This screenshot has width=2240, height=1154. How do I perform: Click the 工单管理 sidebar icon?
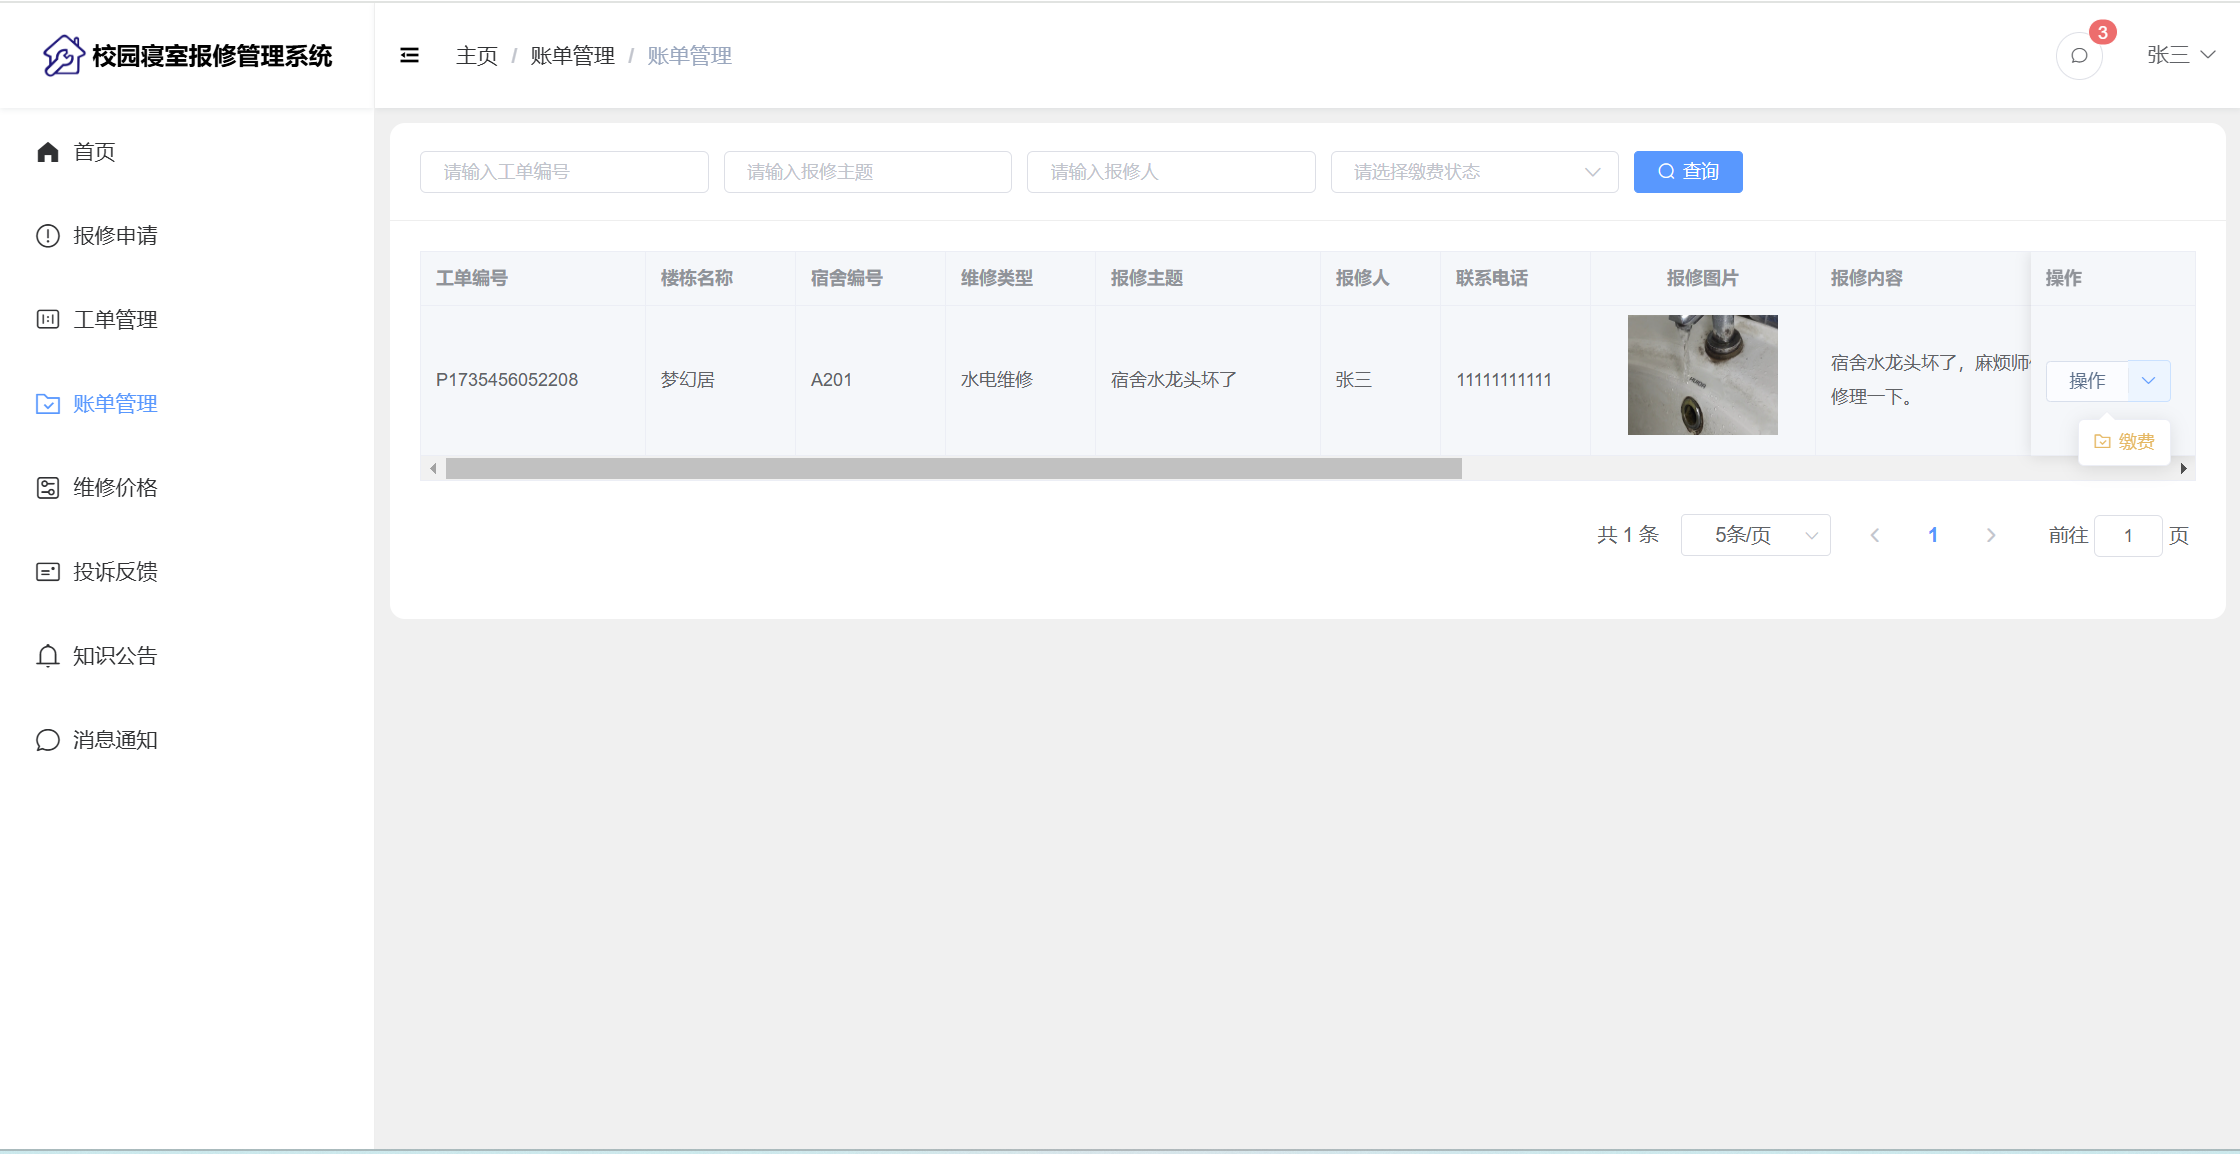point(48,320)
